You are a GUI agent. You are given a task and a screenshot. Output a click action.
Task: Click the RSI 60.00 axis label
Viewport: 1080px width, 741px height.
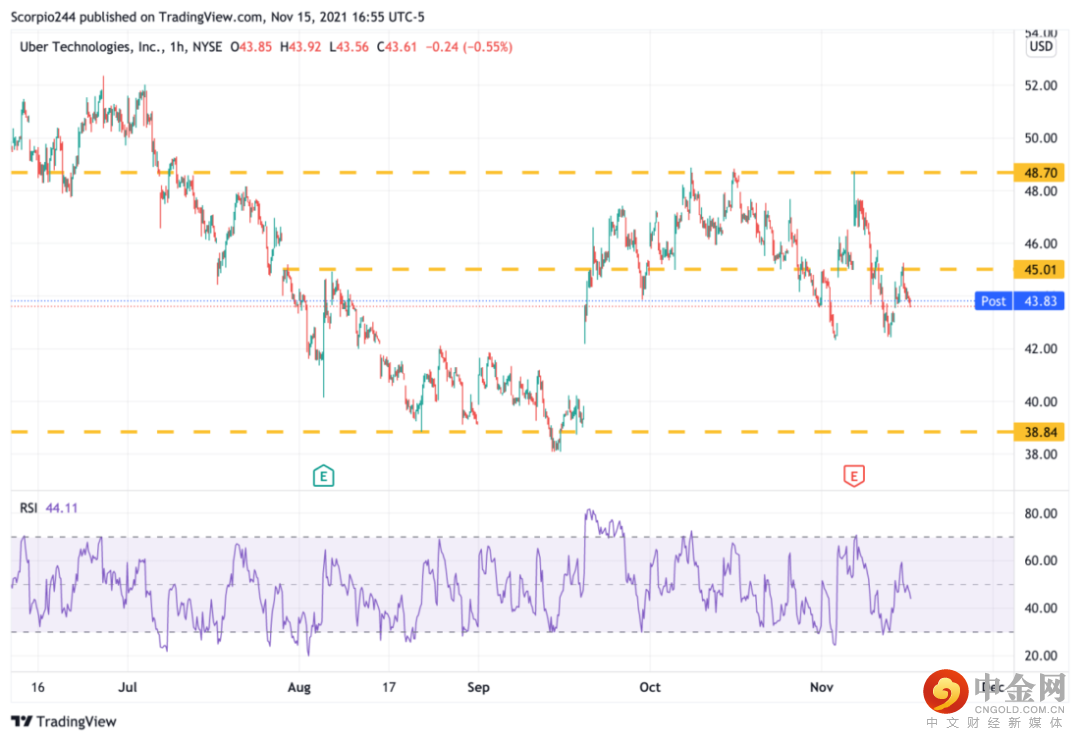click(1040, 561)
